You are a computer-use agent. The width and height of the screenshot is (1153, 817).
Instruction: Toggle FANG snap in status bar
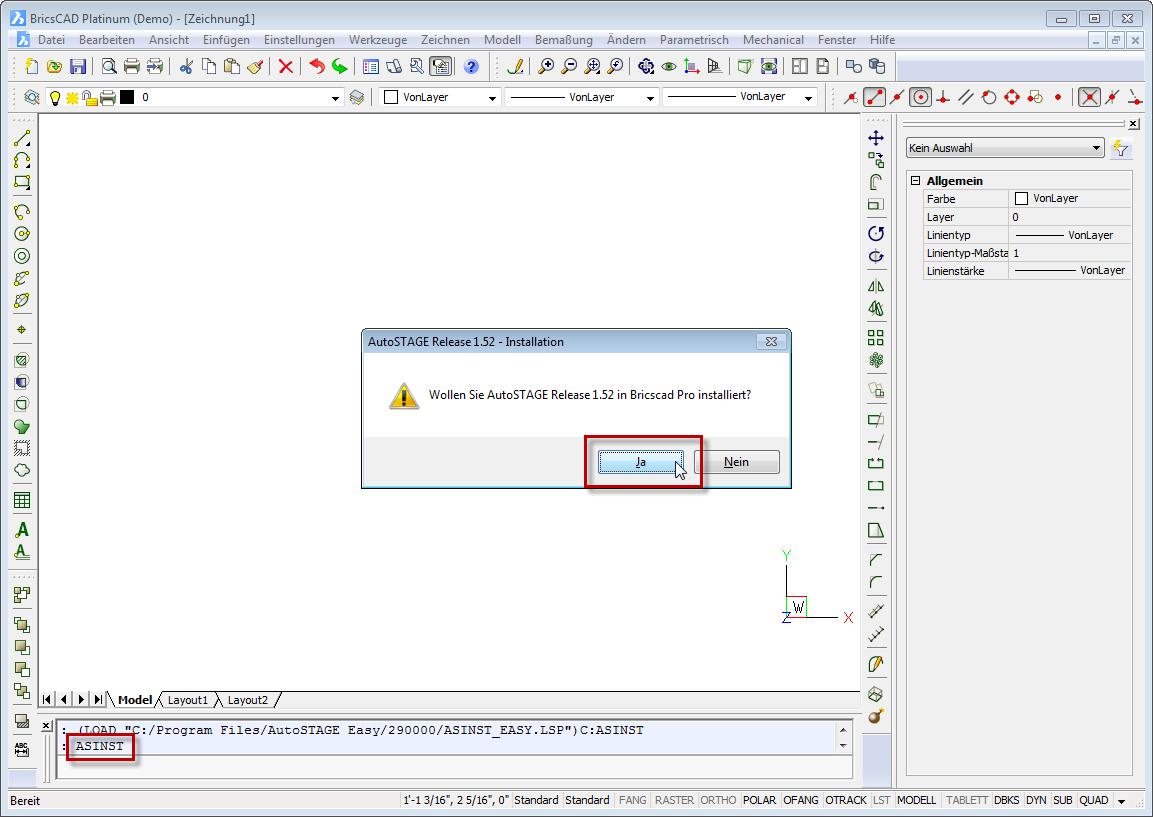tap(633, 800)
